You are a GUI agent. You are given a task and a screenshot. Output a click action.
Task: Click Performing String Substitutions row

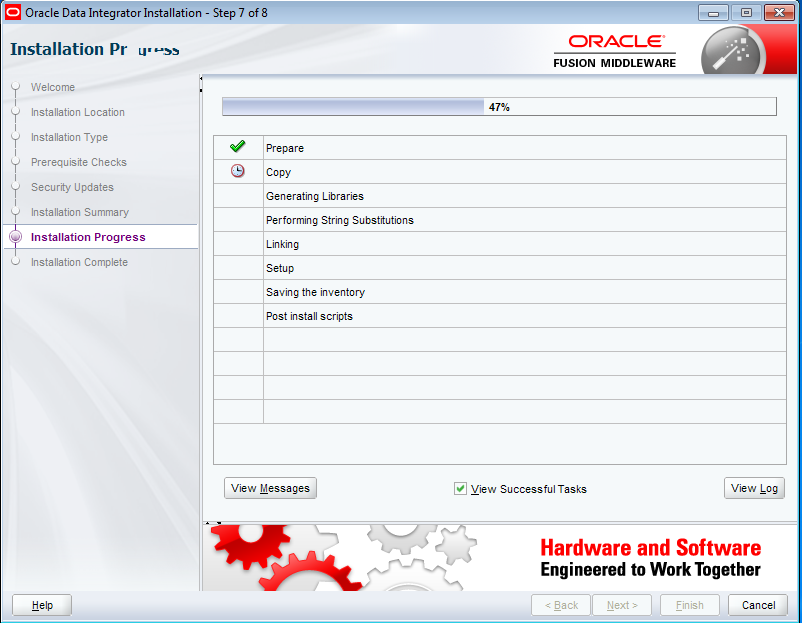click(x=500, y=220)
